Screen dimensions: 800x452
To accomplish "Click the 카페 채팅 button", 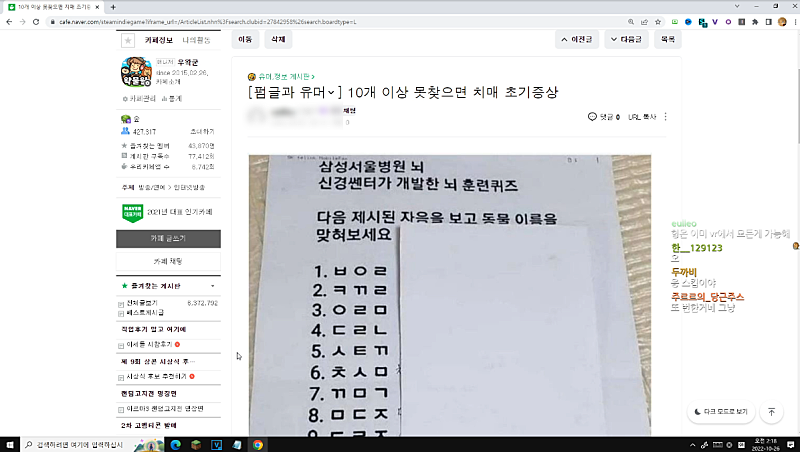I will coord(168,261).
